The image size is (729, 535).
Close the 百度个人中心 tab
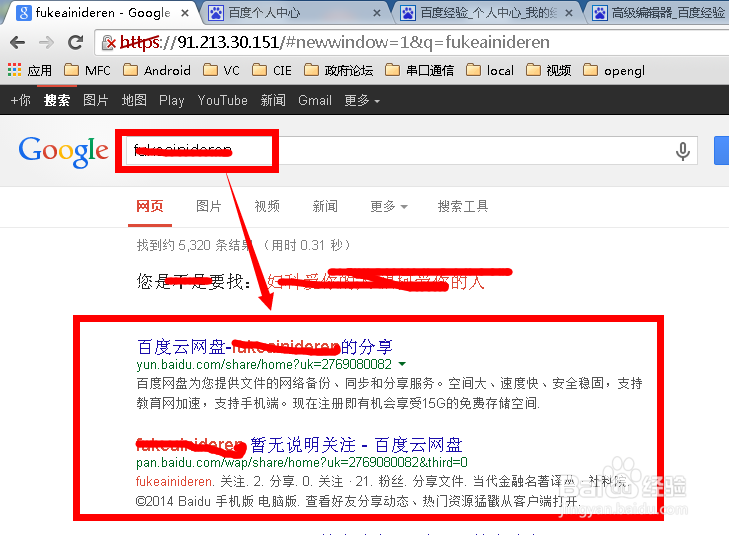tap(377, 13)
